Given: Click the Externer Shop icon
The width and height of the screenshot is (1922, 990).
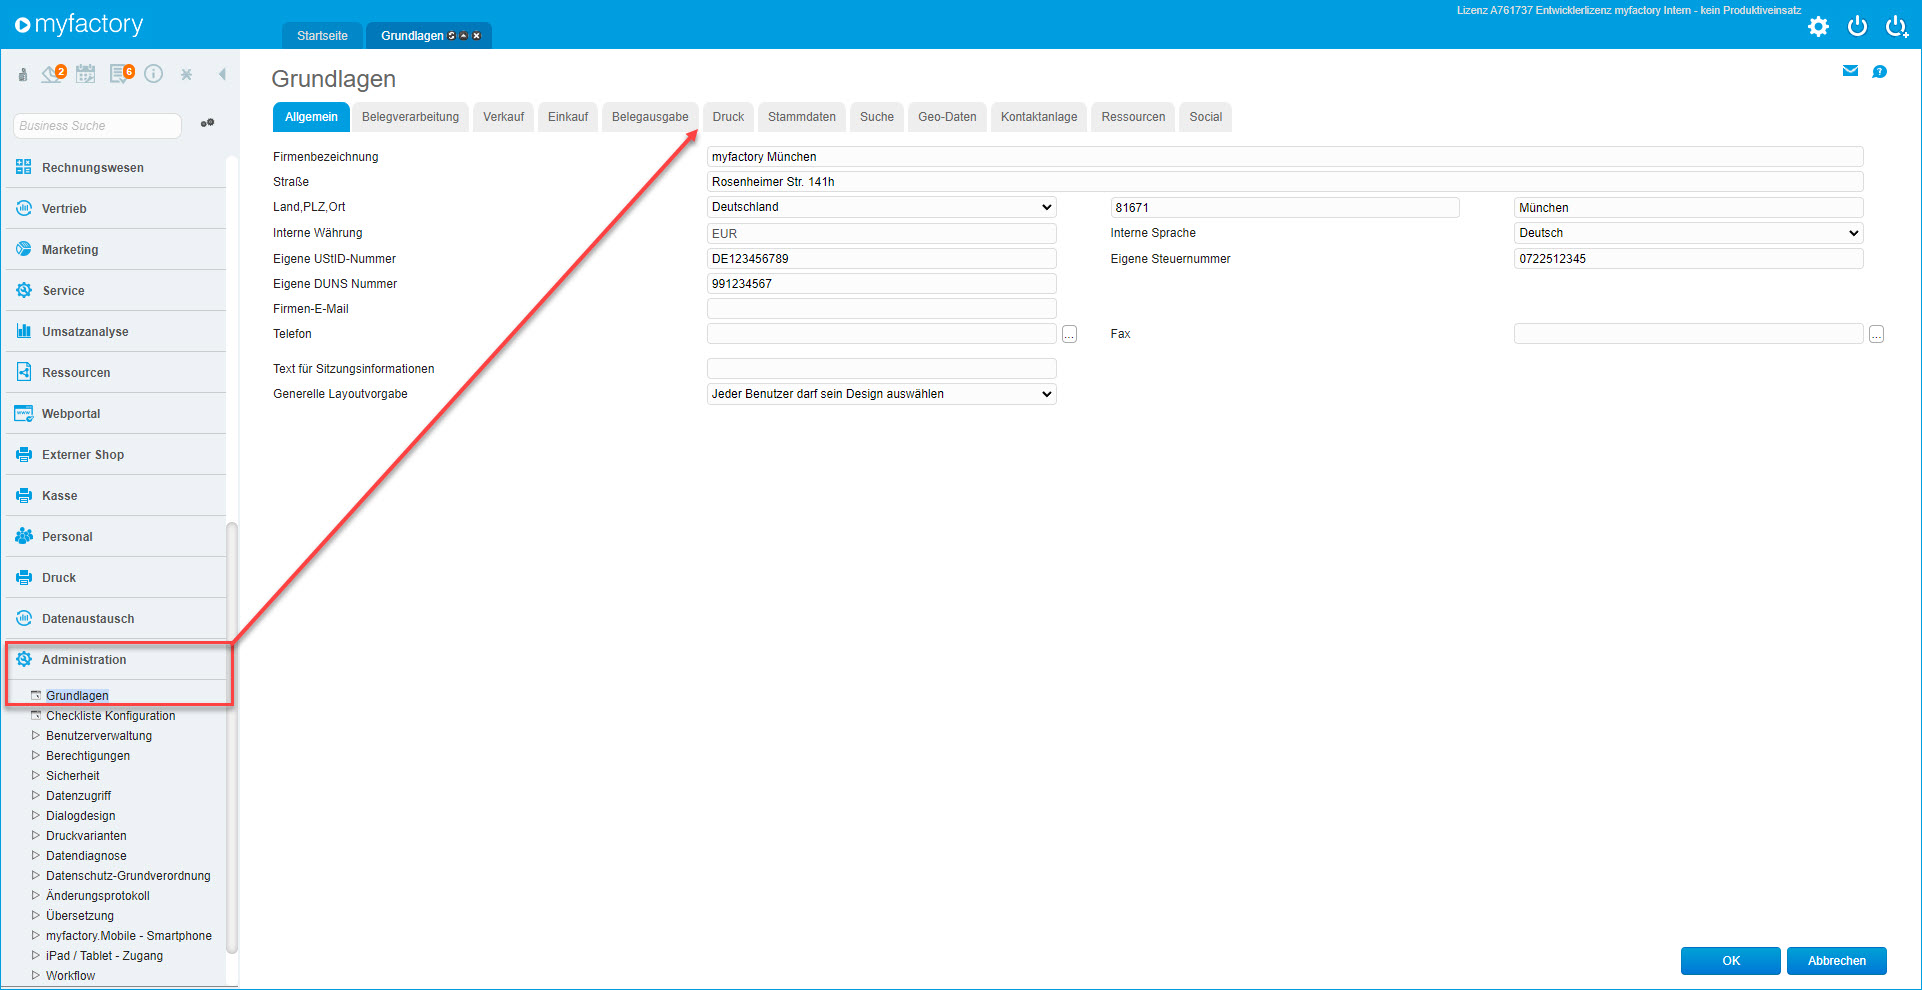Looking at the screenshot, I should pyautogui.click(x=24, y=454).
